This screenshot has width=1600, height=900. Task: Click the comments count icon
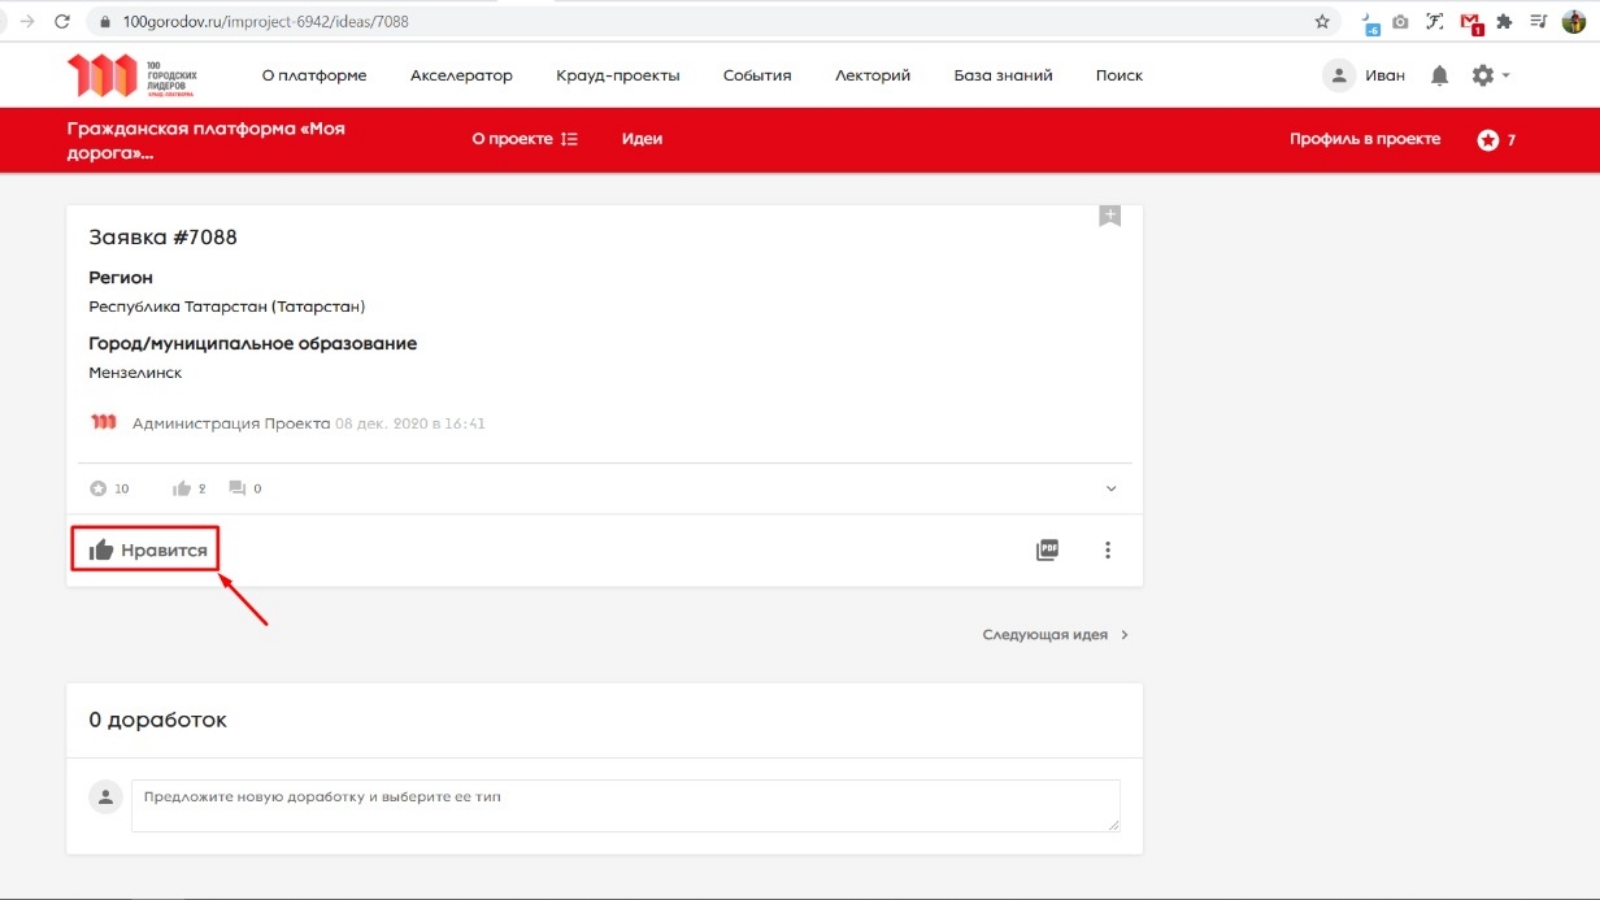click(x=237, y=488)
